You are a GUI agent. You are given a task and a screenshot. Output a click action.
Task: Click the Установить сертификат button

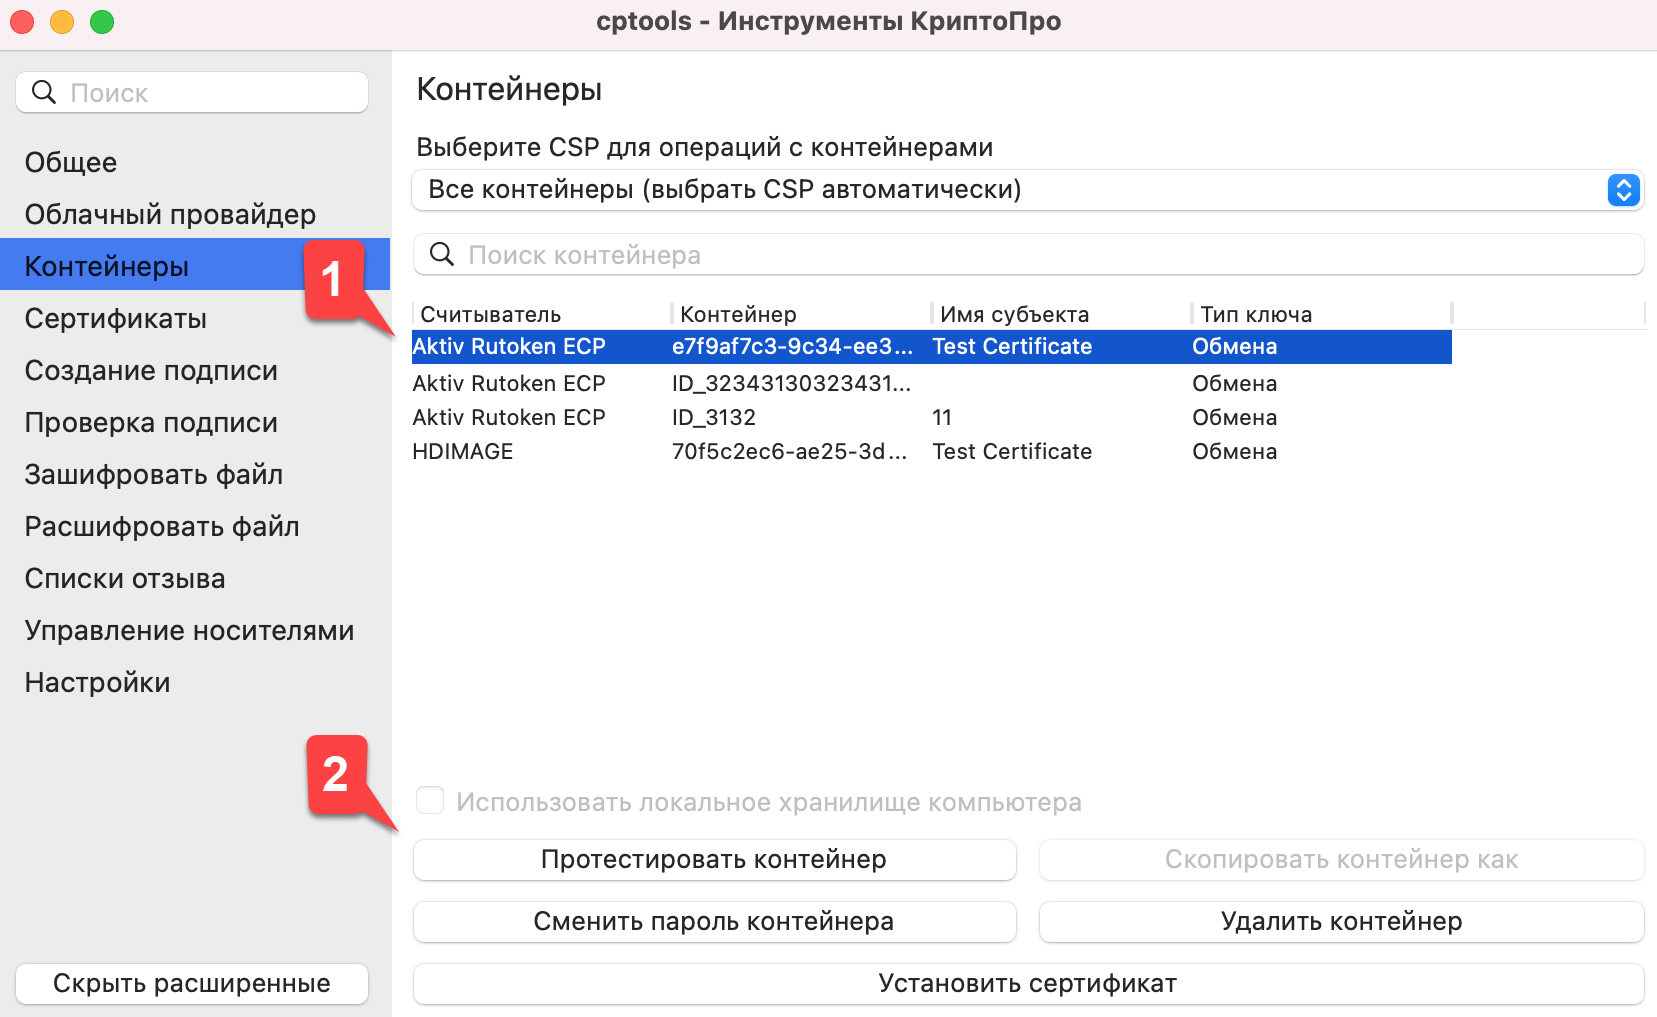(x=1028, y=984)
